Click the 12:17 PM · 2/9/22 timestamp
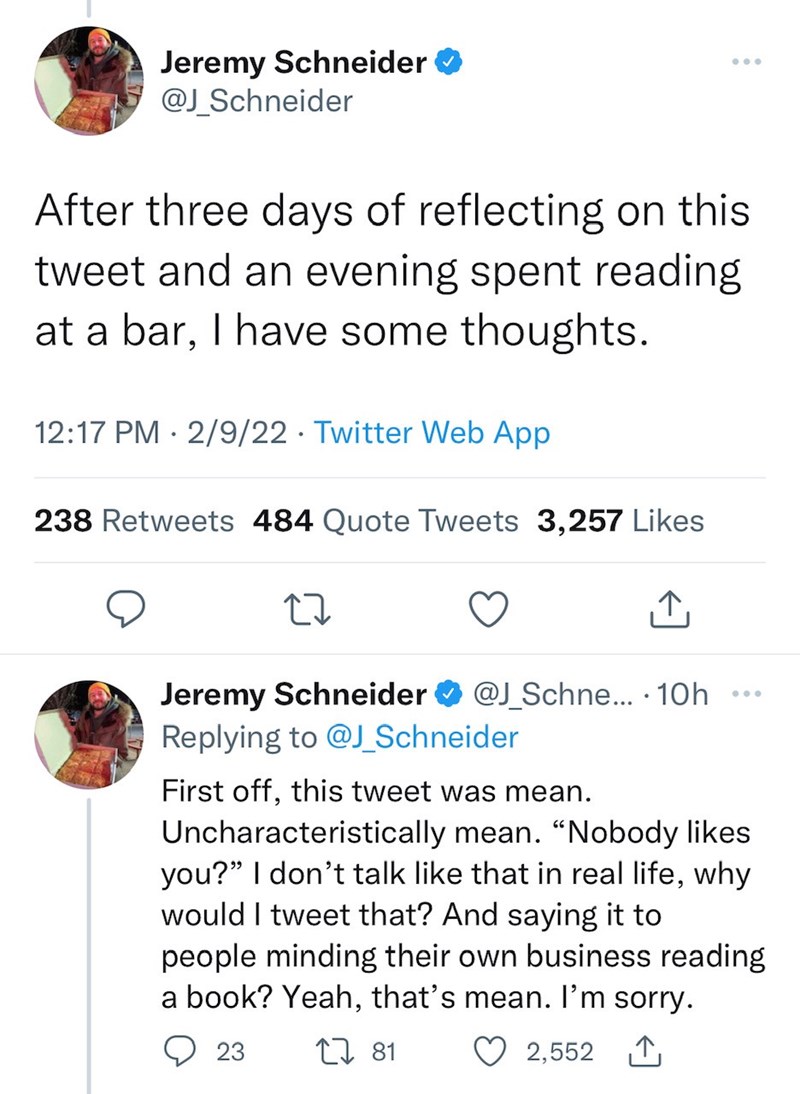The height and width of the screenshot is (1094, 800). click(161, 433)
